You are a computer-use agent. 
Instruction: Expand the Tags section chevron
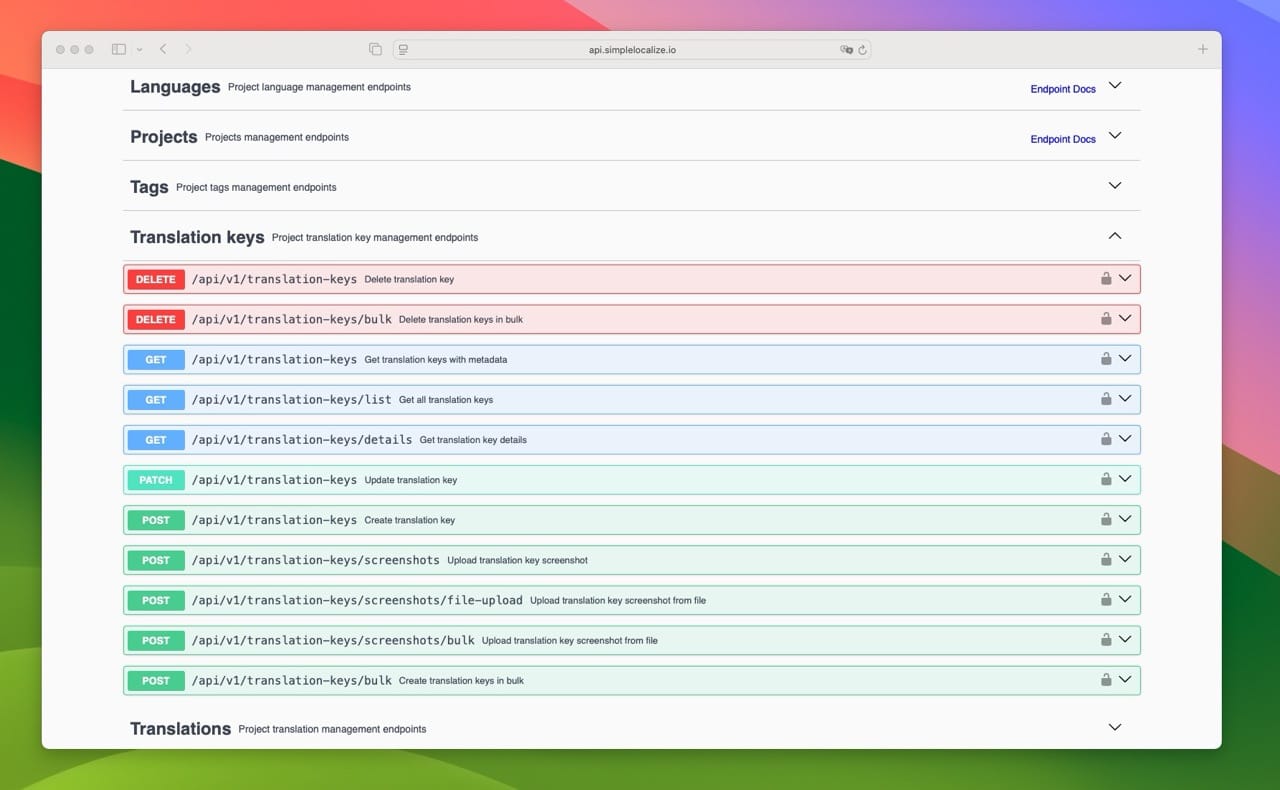(x=1115, y=186)
